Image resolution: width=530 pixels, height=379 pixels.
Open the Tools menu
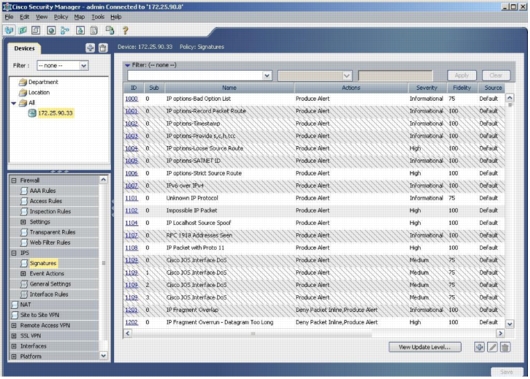(98, 17)
